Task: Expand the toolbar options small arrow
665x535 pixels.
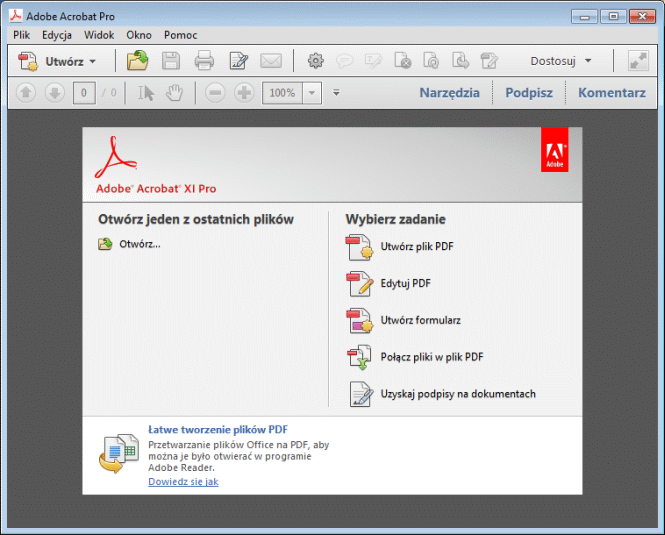Action: tap(336, 92)
